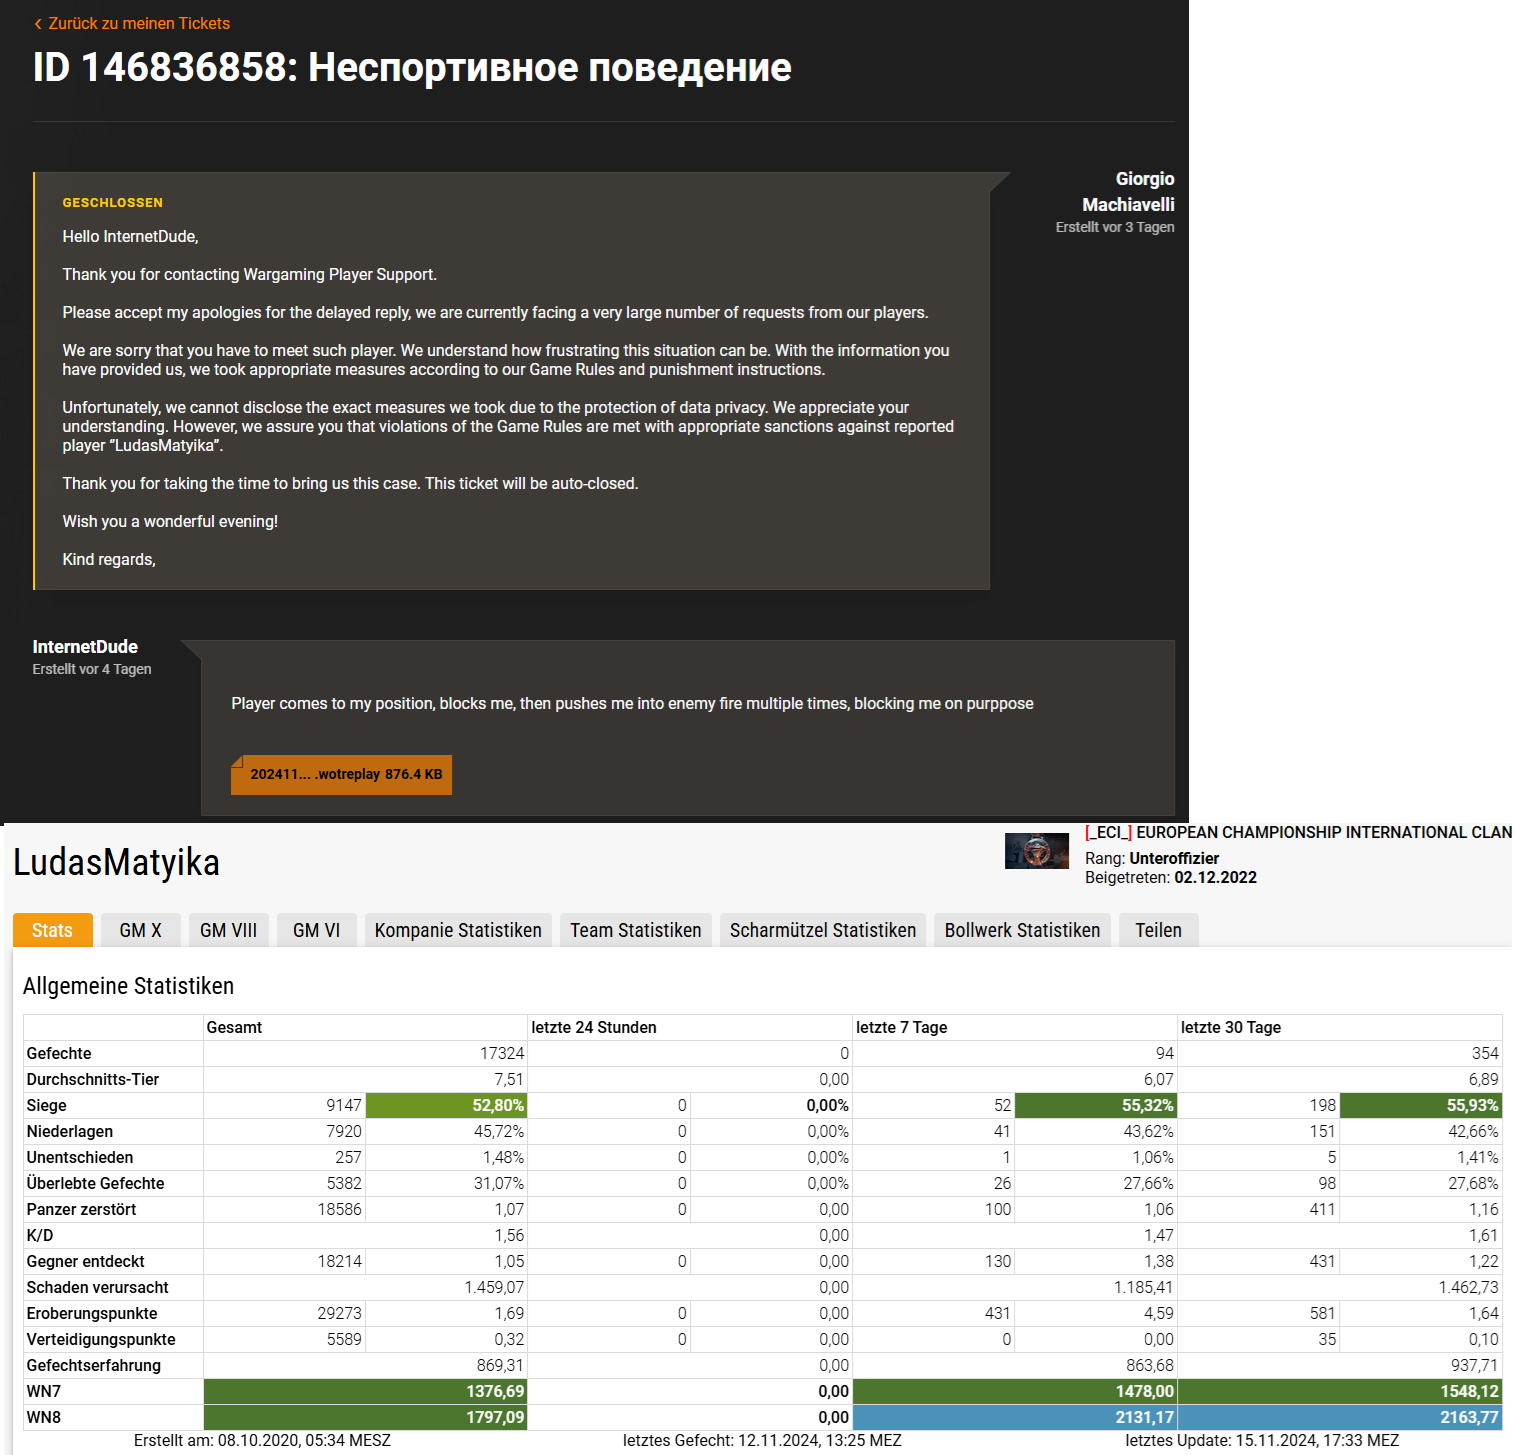This screenshot has width=1515, height=1455.
Task: Click the 'Allgemeine Statistiken' section heading
Action: (x=128, y=986)
